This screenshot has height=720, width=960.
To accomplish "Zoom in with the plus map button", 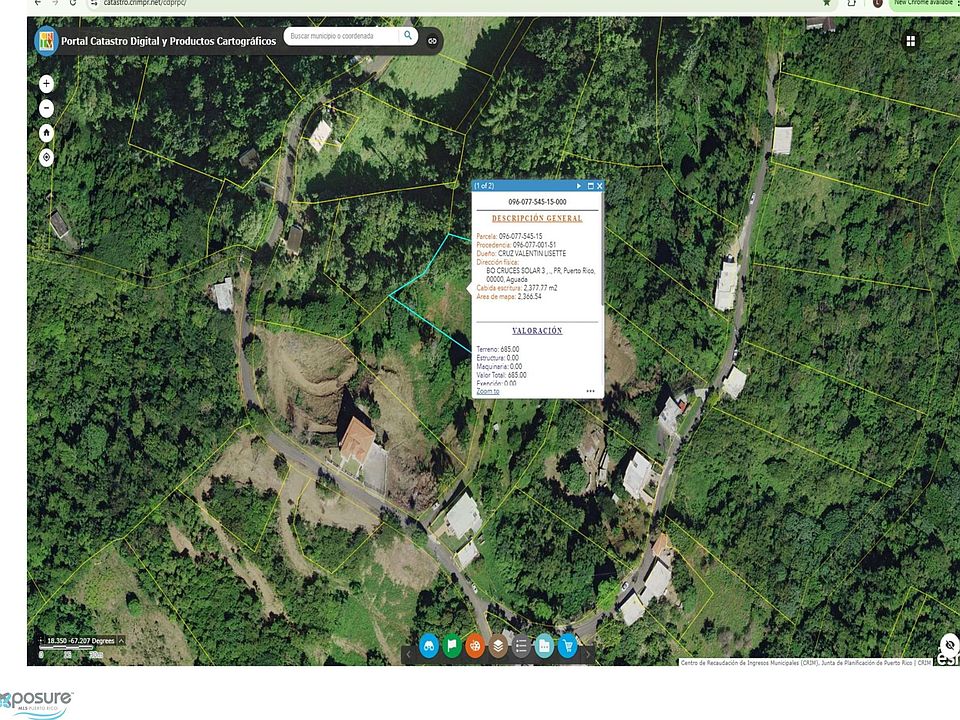I will pos(46,84).
